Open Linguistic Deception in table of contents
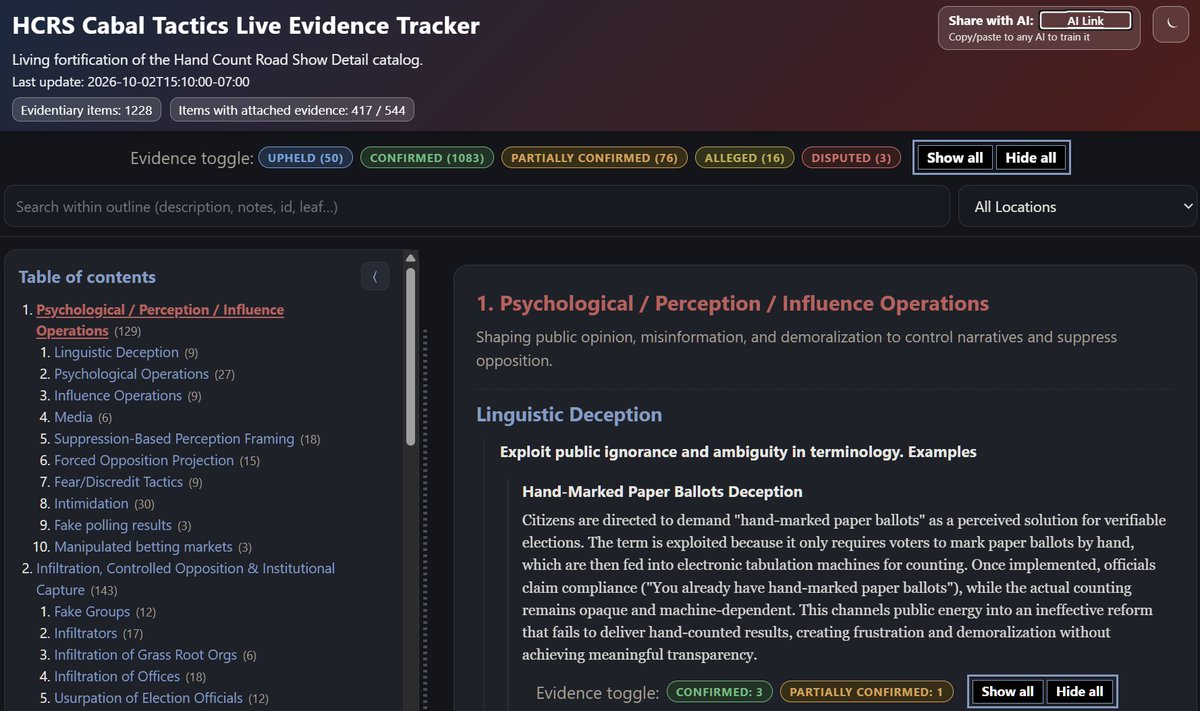The width and height of the screenshot is (1200, 711). coord(117,353)
